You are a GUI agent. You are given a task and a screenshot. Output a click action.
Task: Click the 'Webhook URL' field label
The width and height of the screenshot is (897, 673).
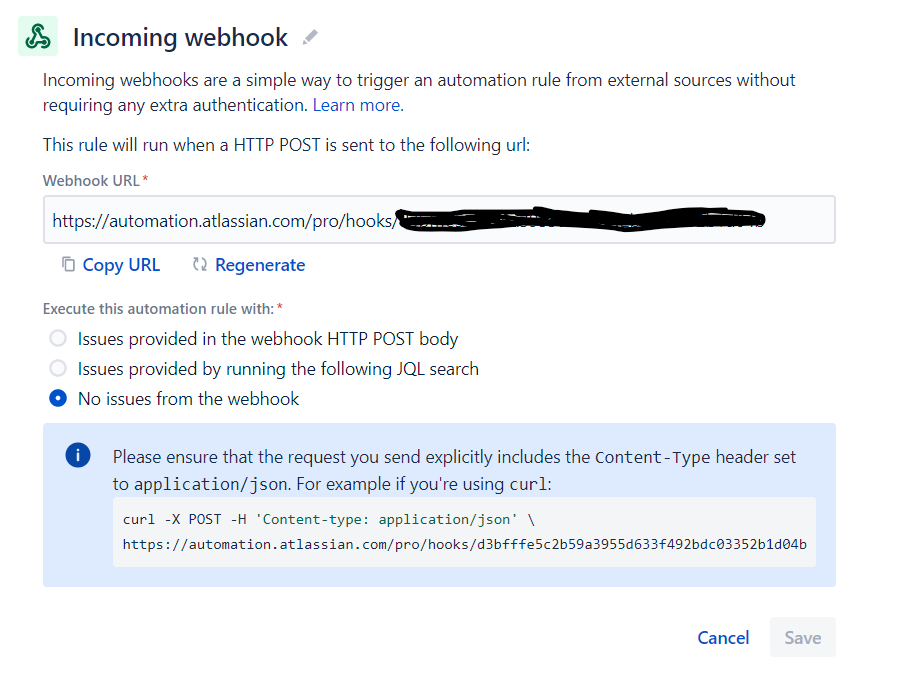pyautogui.click(x=92, y=181)
